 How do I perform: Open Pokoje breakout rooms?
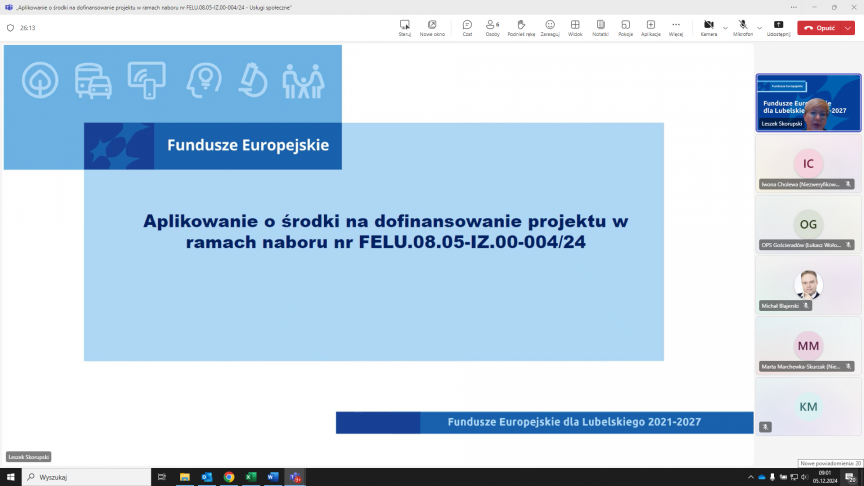click(x=625, y=28)
